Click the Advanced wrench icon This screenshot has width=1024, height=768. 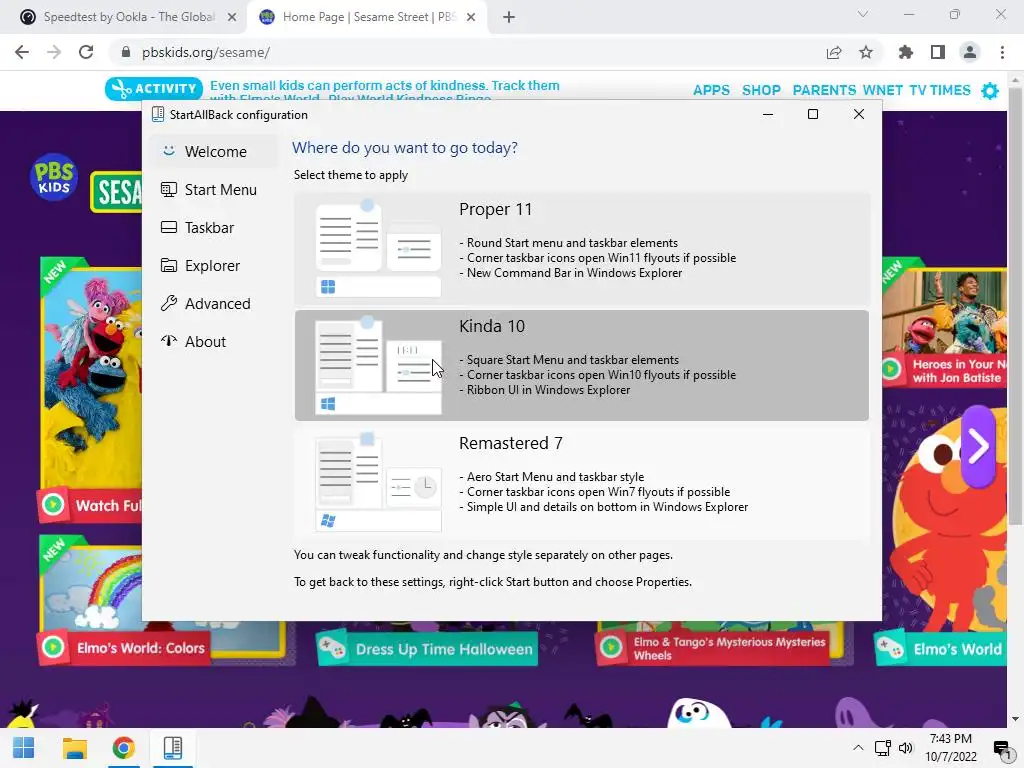[x=168, y=303]
